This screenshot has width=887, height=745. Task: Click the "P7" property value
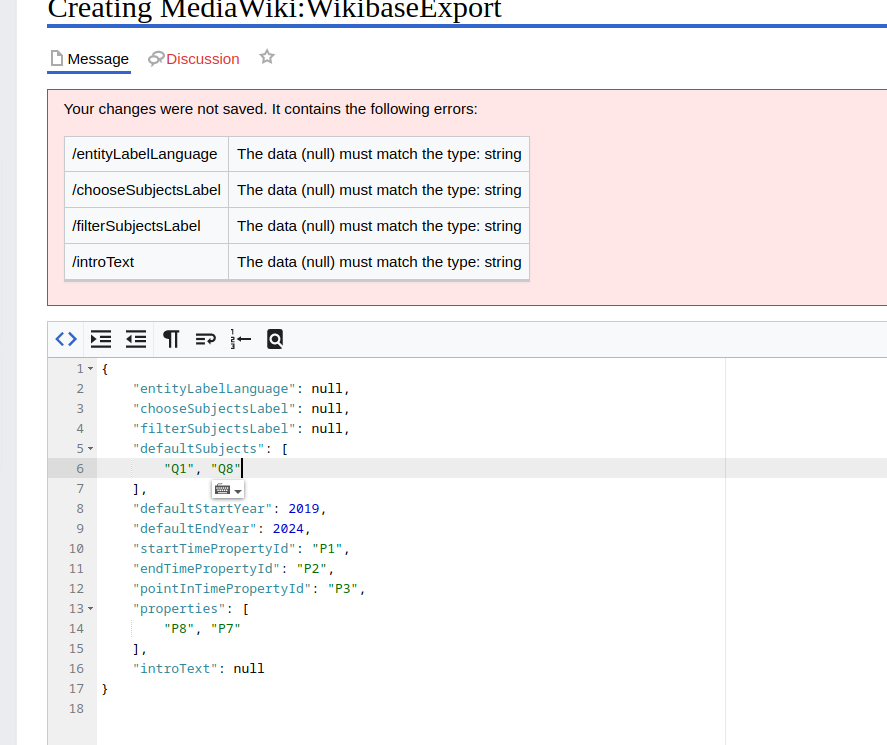click(x=226, y=628)
